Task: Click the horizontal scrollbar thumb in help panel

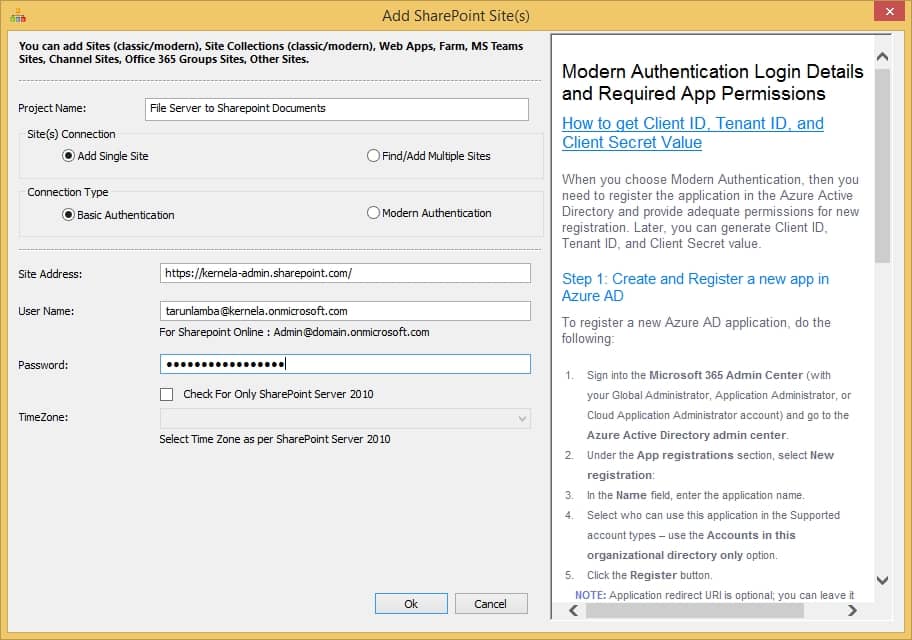Action: (x=695, y=610)
